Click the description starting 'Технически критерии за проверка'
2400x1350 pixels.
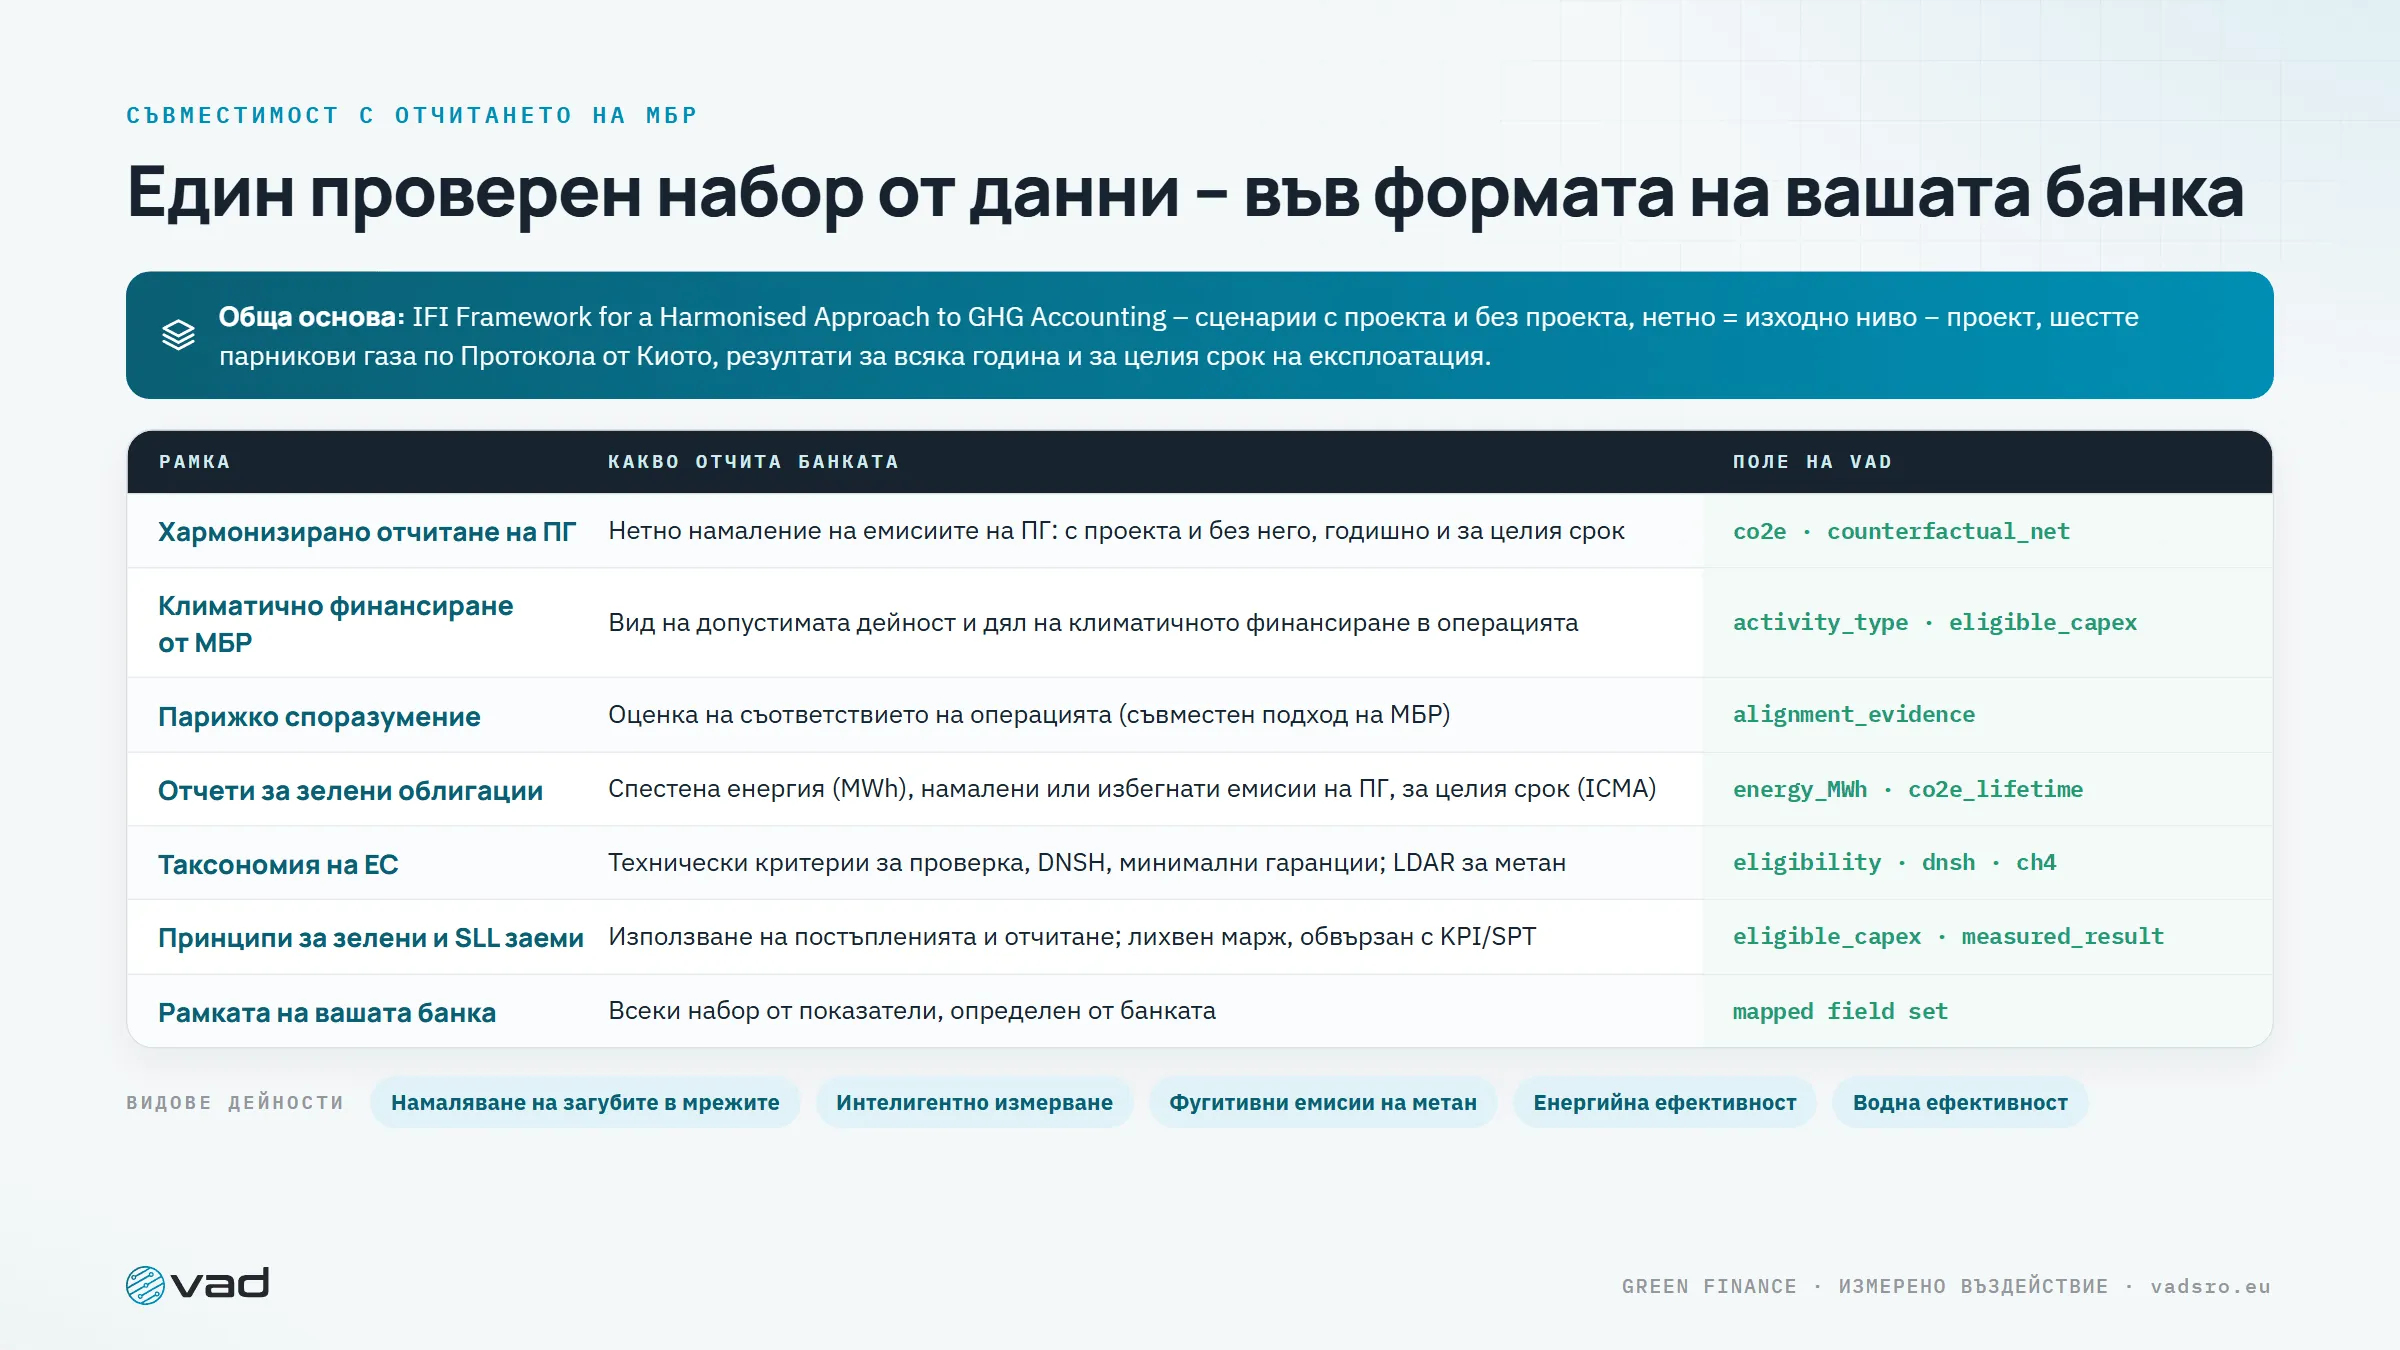[x=1087, y=863]
